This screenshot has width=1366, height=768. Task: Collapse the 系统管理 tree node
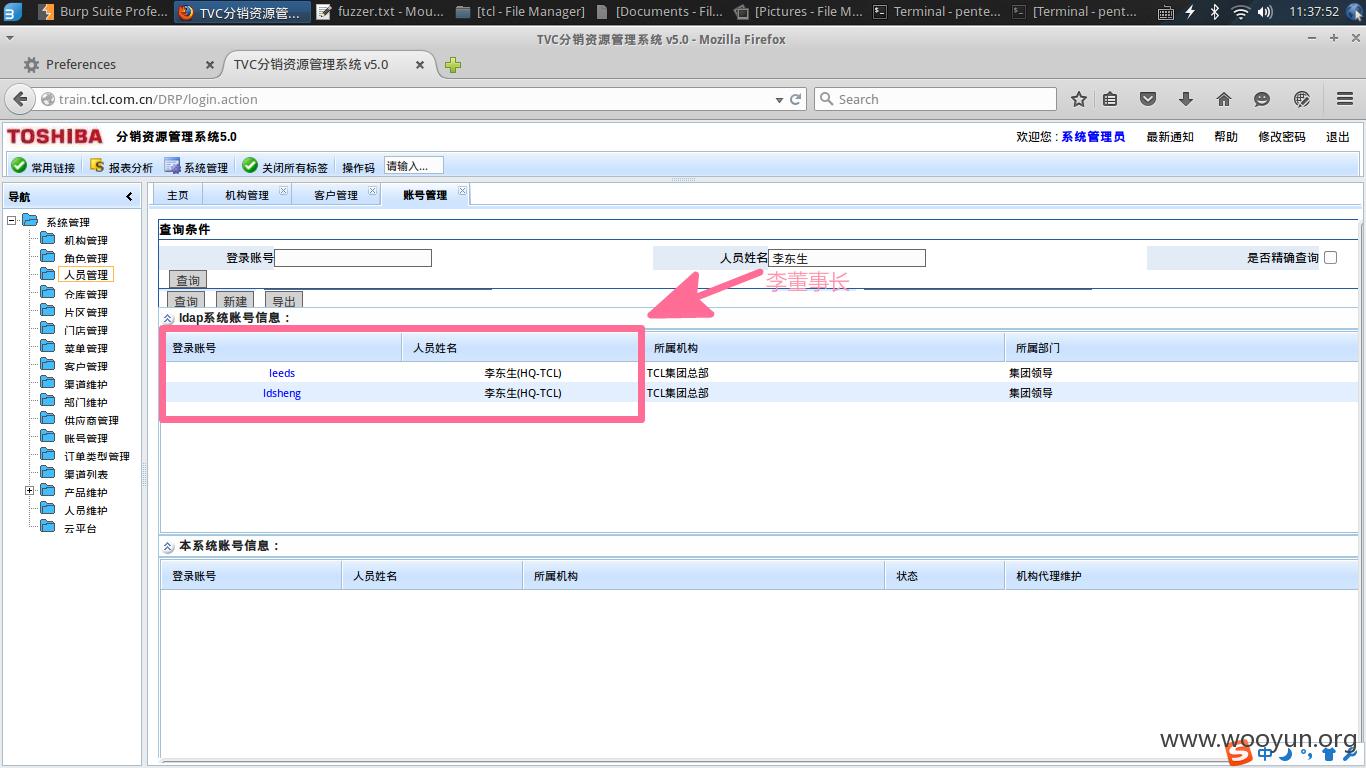[12, 221]
